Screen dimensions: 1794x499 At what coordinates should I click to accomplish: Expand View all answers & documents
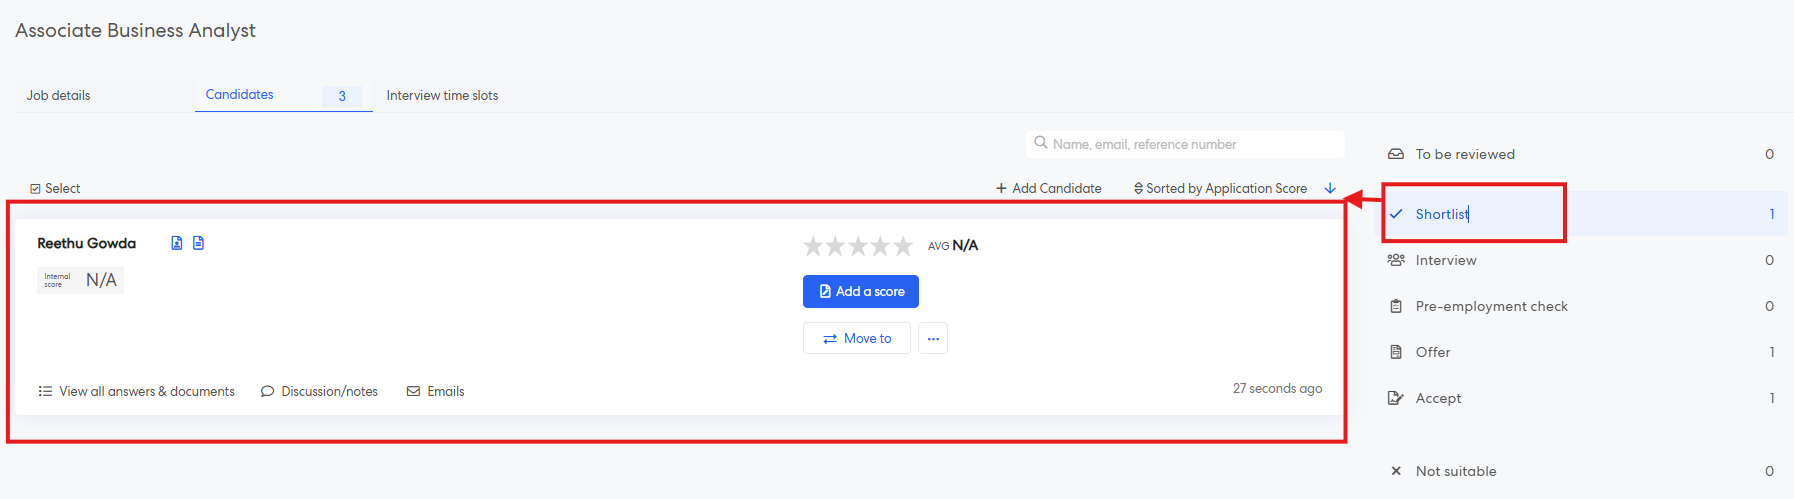pos(137,391)
